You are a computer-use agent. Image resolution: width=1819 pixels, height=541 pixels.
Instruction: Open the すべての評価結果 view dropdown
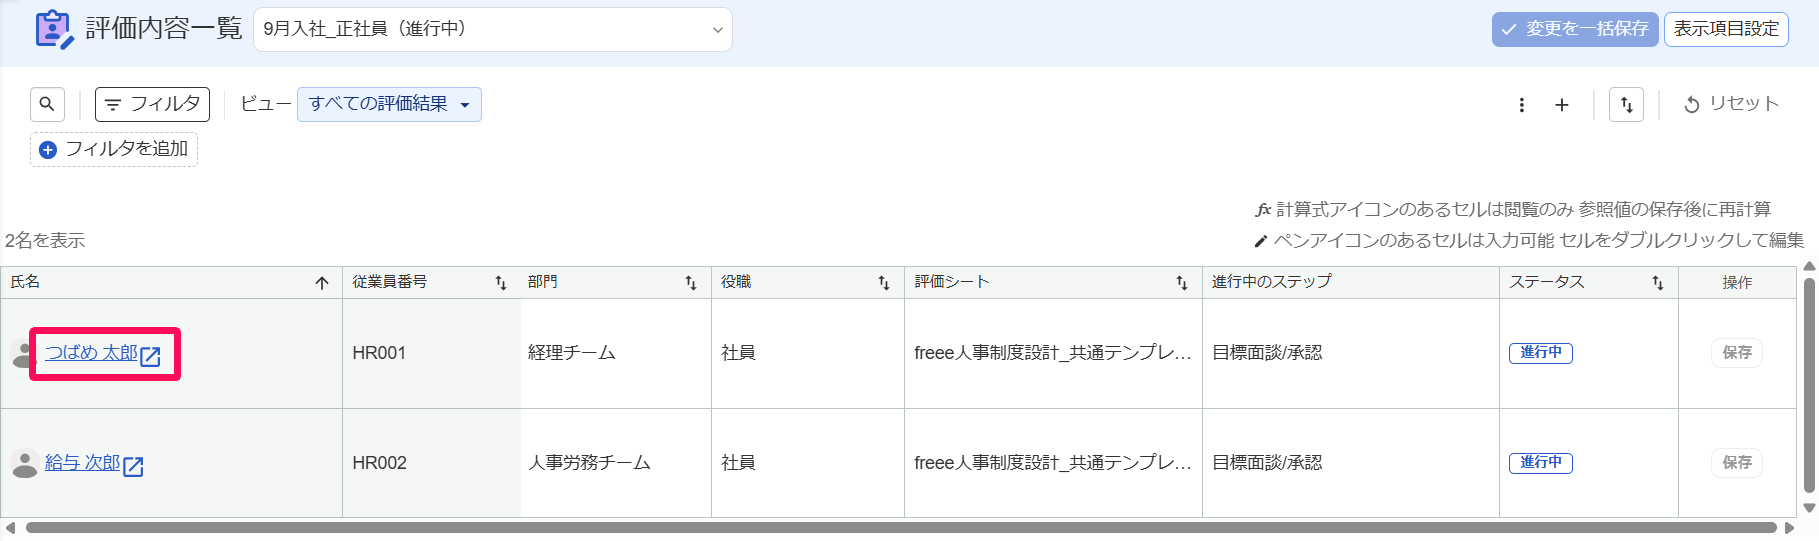389,104
